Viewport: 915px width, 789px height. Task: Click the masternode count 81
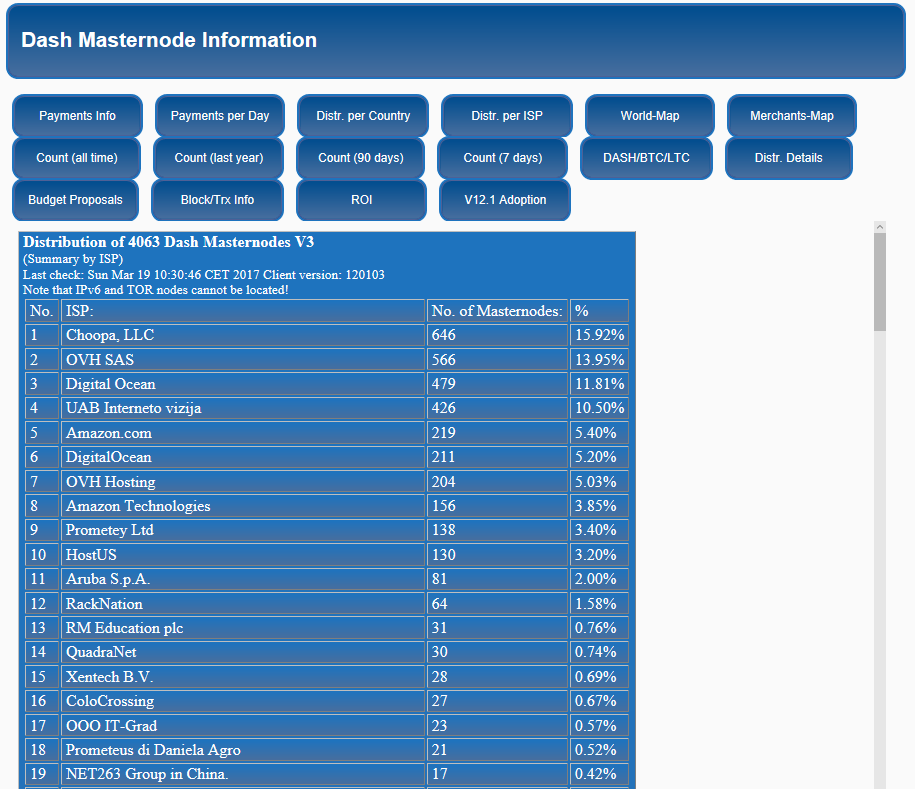[x=497, y=579]
